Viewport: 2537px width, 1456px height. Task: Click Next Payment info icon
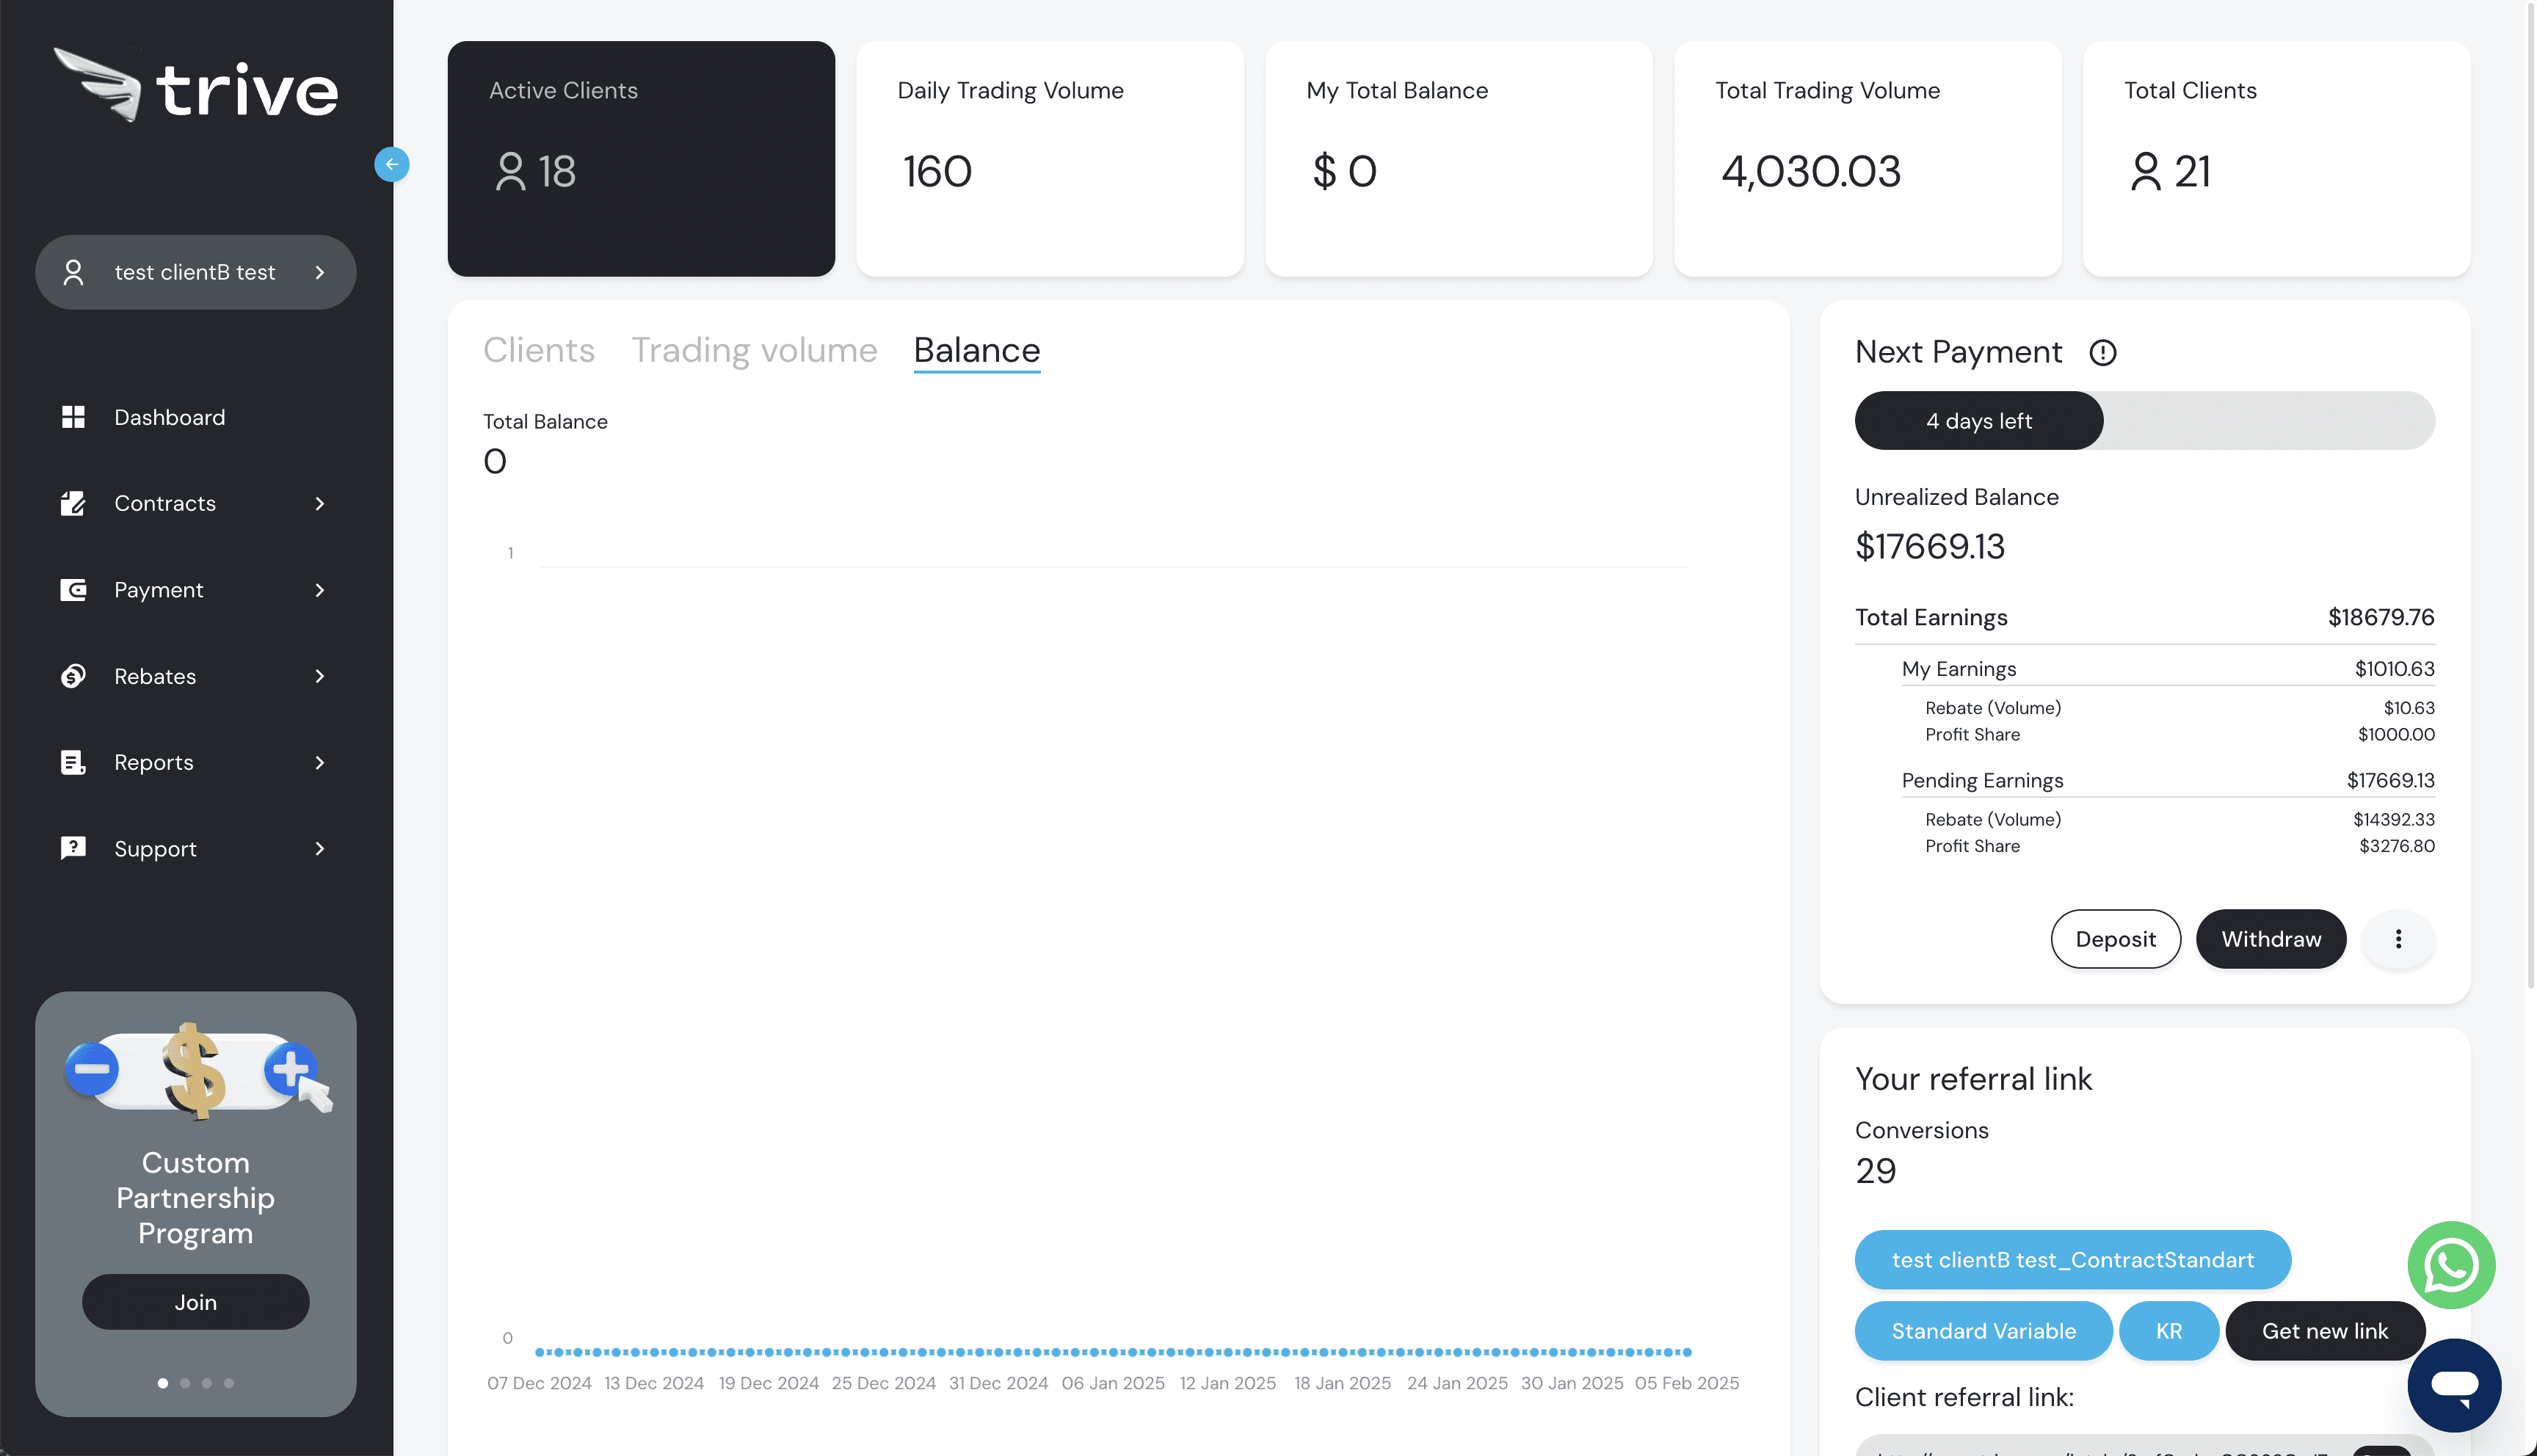coord(2102,352)
